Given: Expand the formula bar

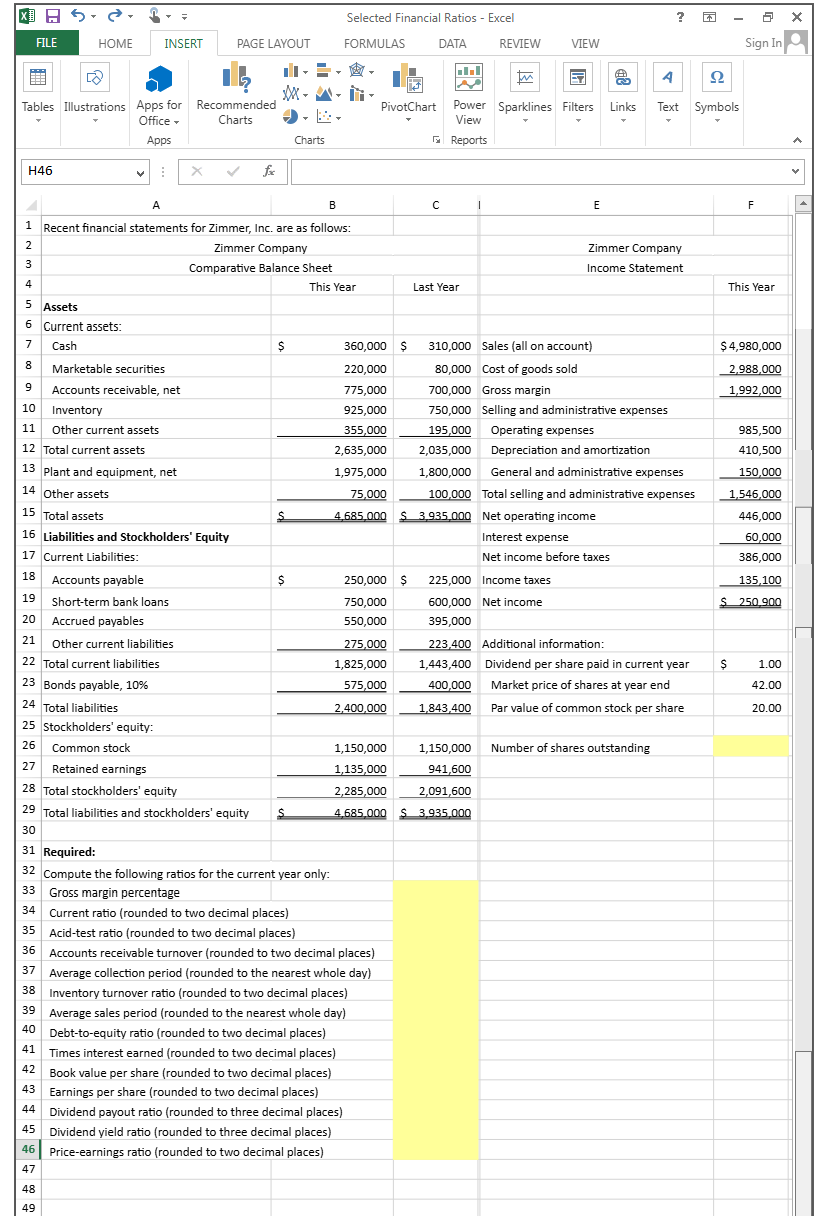Looking at the screenshot, I should (797, 172).
